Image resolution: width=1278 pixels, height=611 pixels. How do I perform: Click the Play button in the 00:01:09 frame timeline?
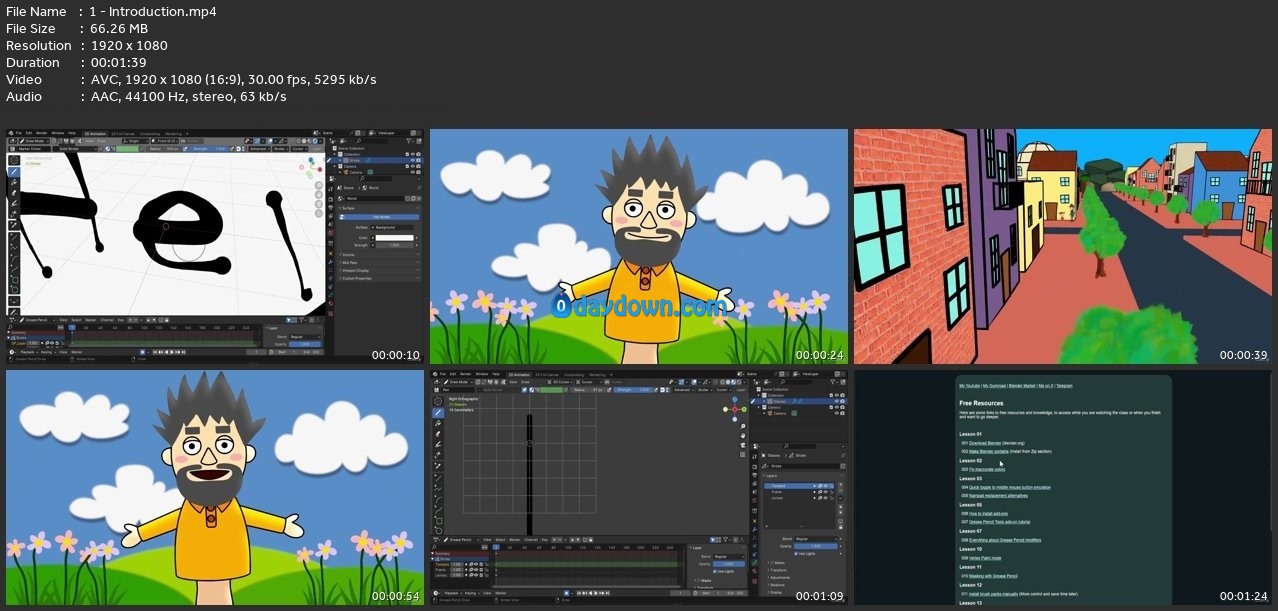pos(596,593)
